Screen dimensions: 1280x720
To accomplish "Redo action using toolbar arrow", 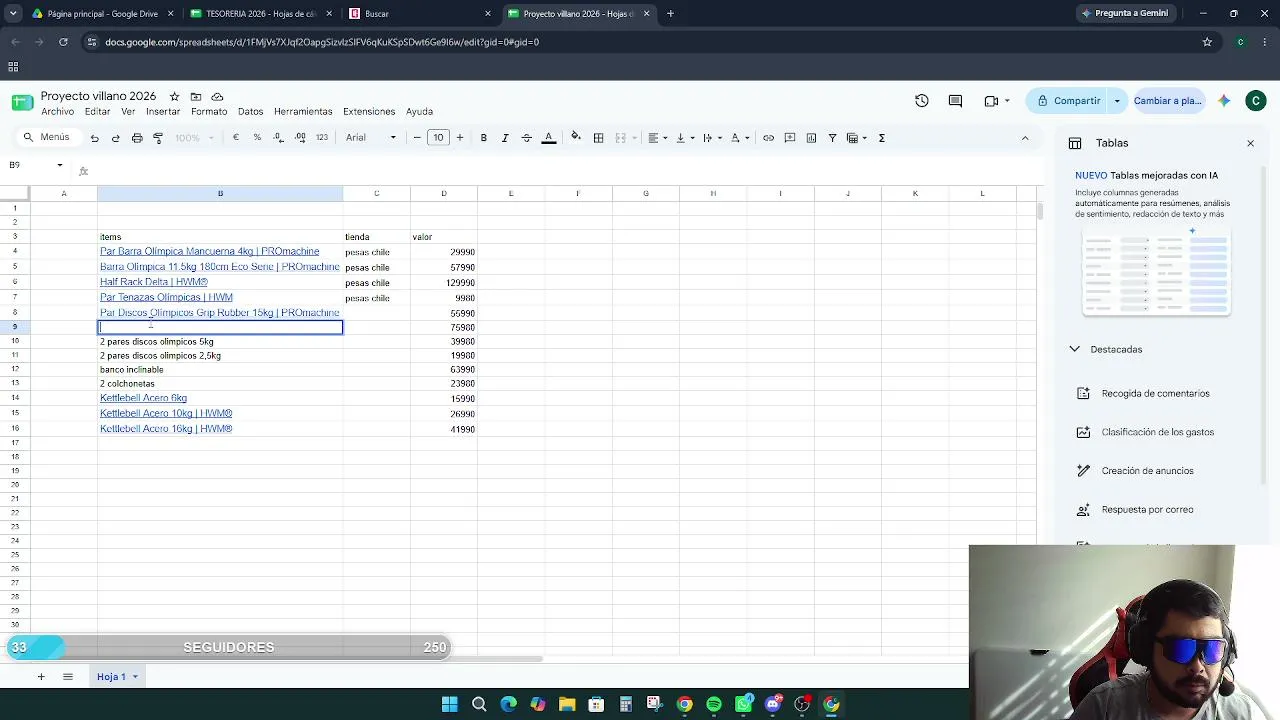I will [x=115, y=138].
